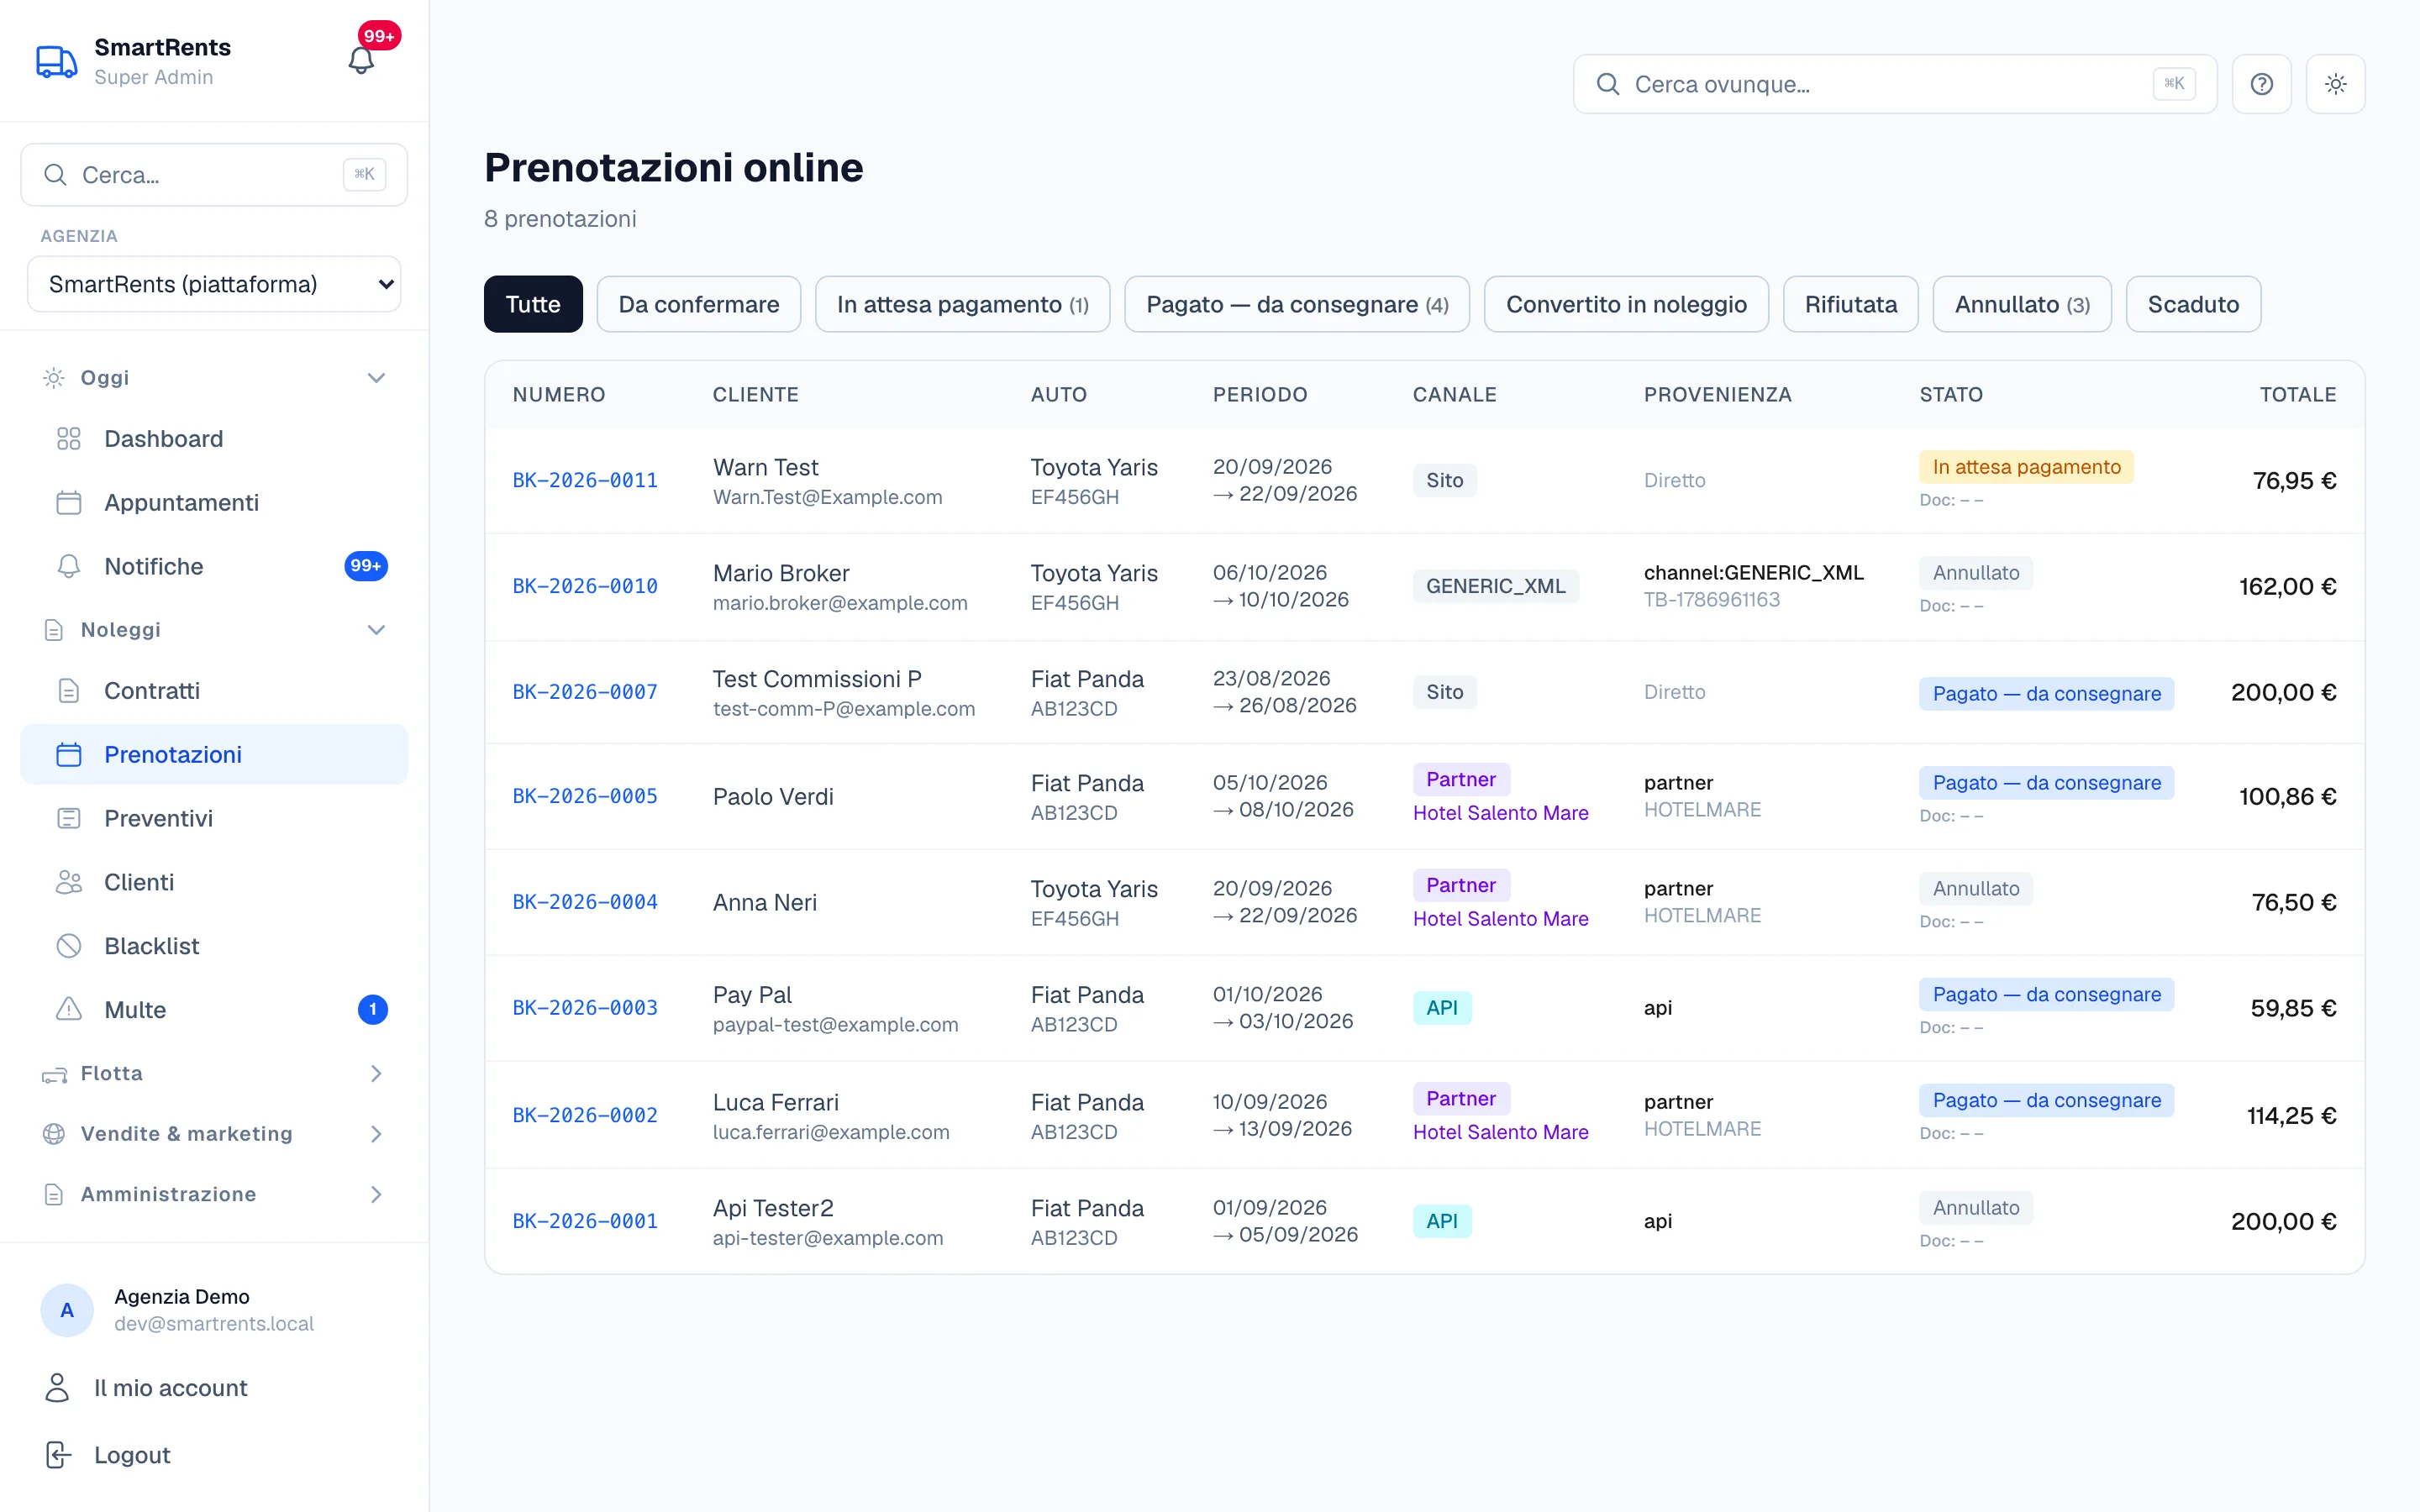Collapse the Oggi section
The image size is (2420, 1512).
click(x=214, y=378)
